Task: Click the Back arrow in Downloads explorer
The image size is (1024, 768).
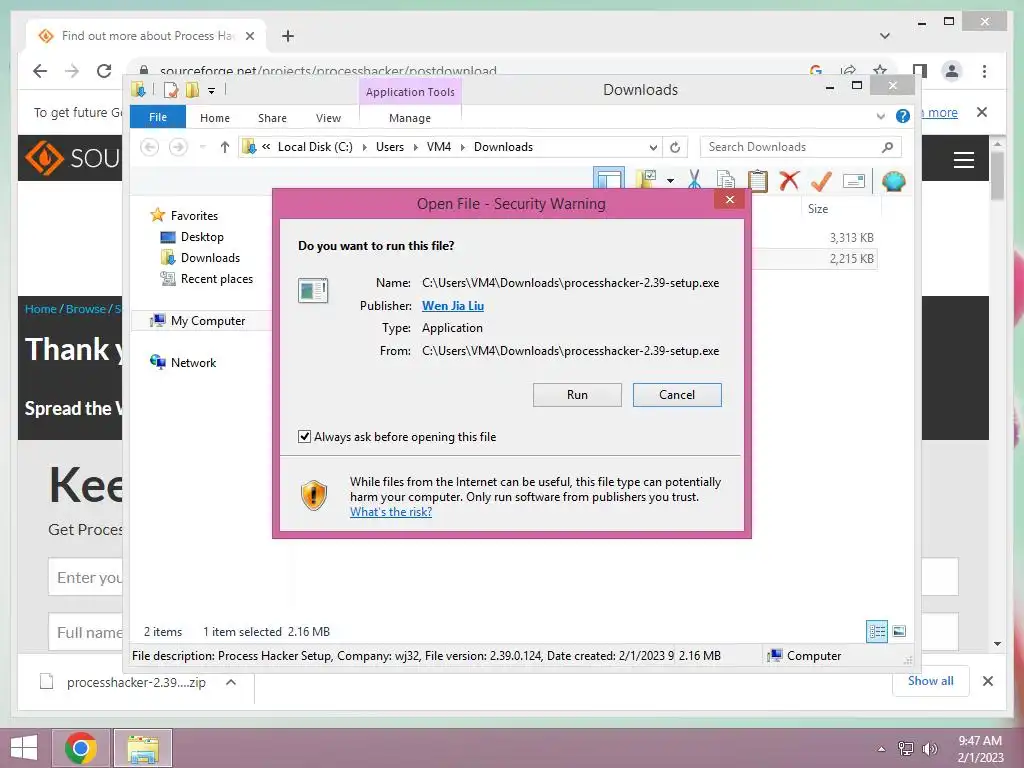Action: tap(150, 147)
